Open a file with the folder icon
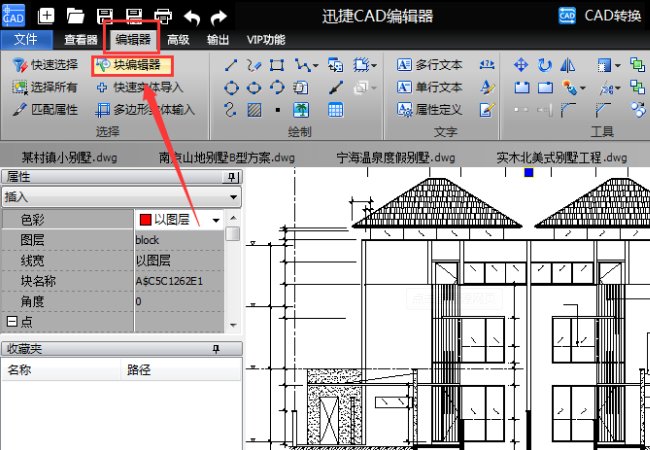This screenshot has height=450, width=650. tap(75, 16)
